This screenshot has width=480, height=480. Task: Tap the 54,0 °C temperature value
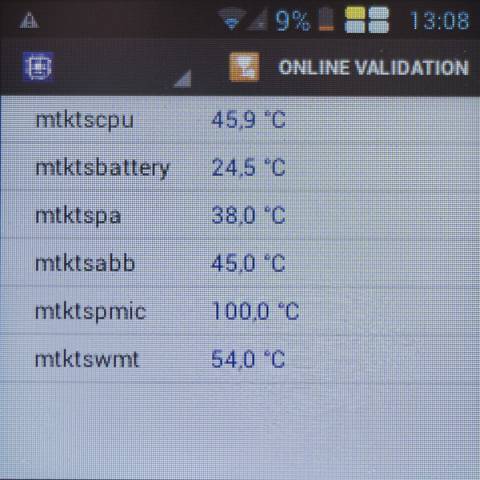[x=249, y=359]
